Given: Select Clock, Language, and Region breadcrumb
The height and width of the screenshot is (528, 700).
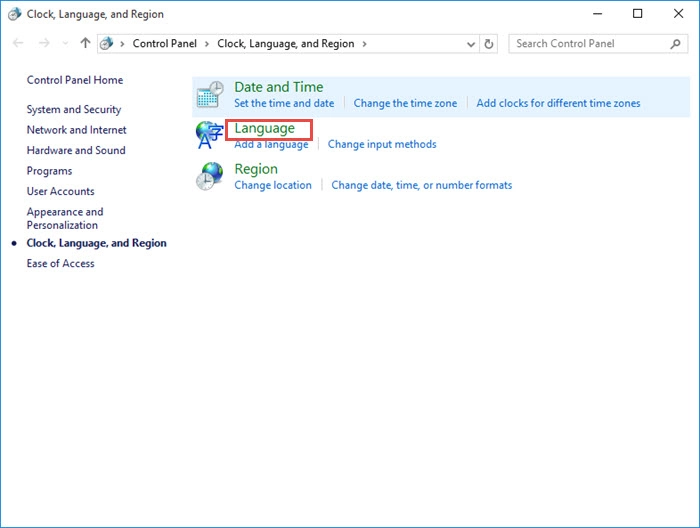Looking at the screenshot, I should [286, 43].
